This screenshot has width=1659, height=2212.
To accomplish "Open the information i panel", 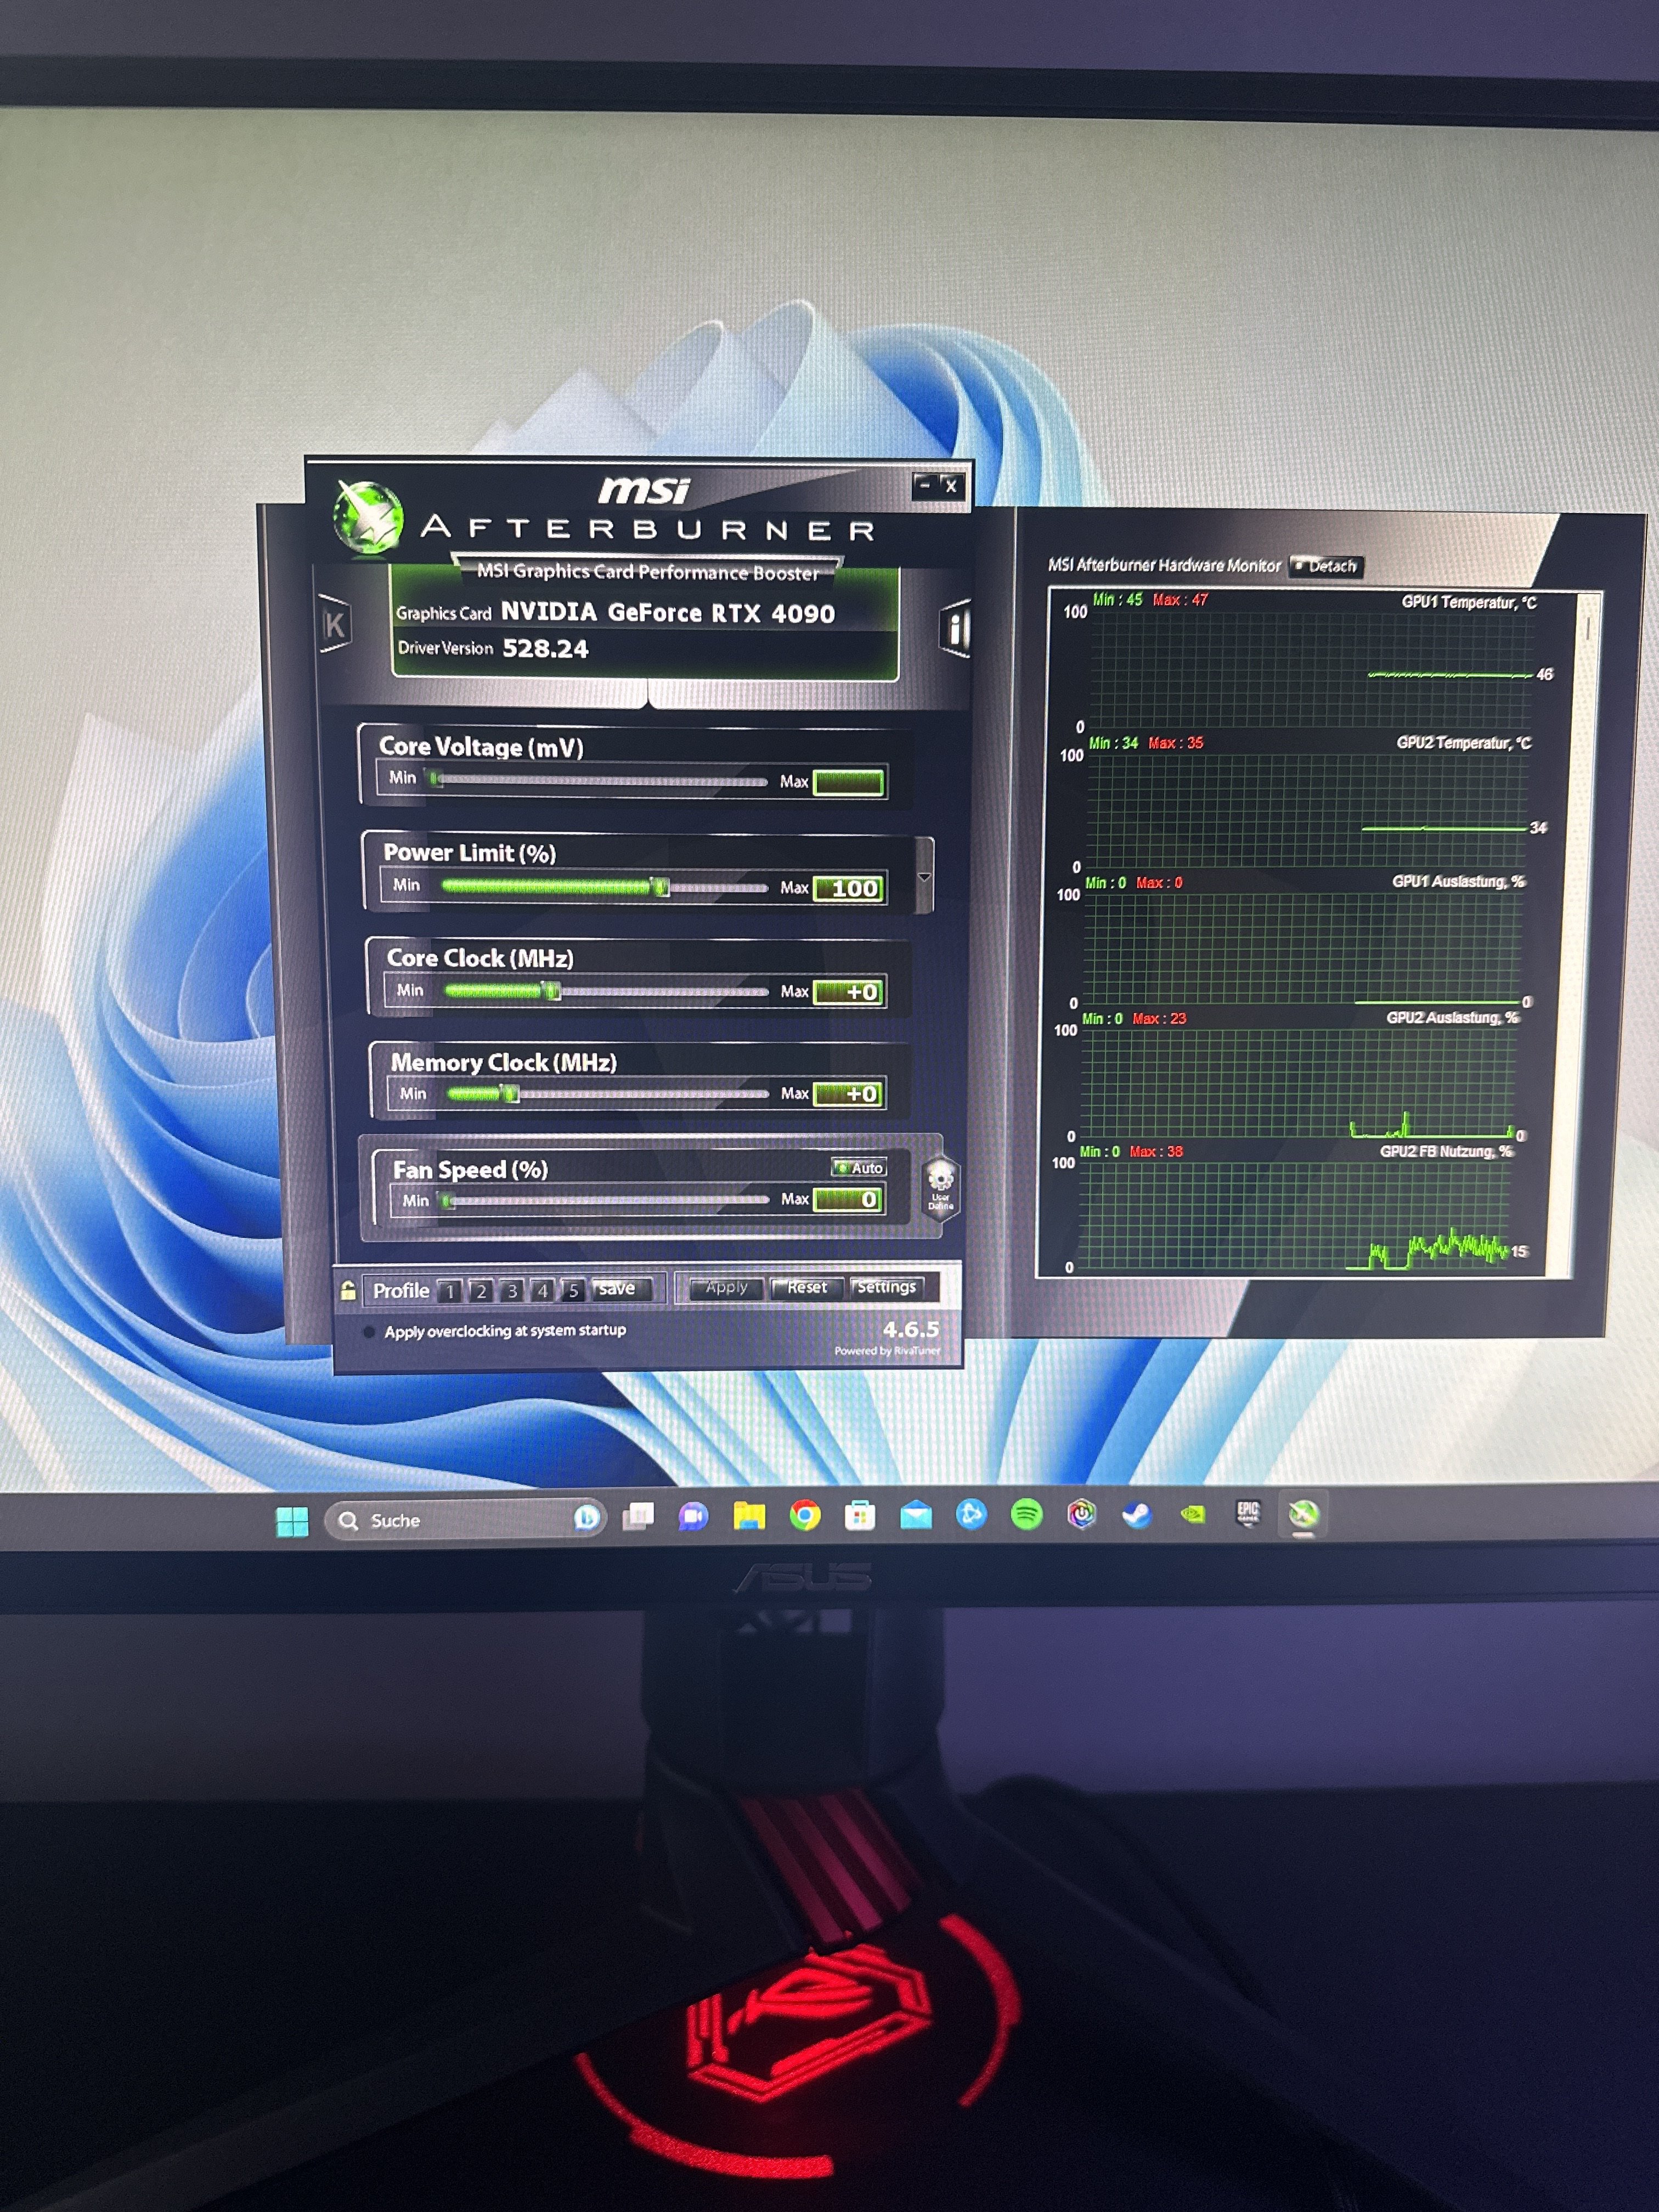I will (x=956, y=629).
